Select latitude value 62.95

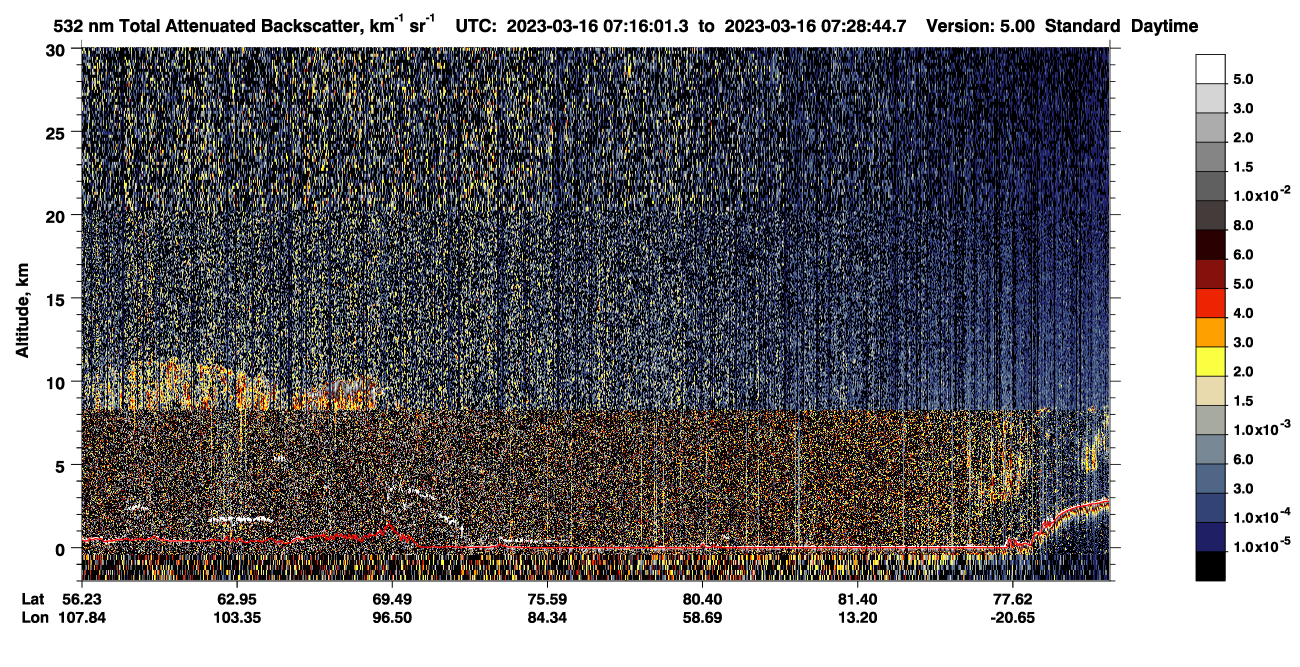click(236, 599)
